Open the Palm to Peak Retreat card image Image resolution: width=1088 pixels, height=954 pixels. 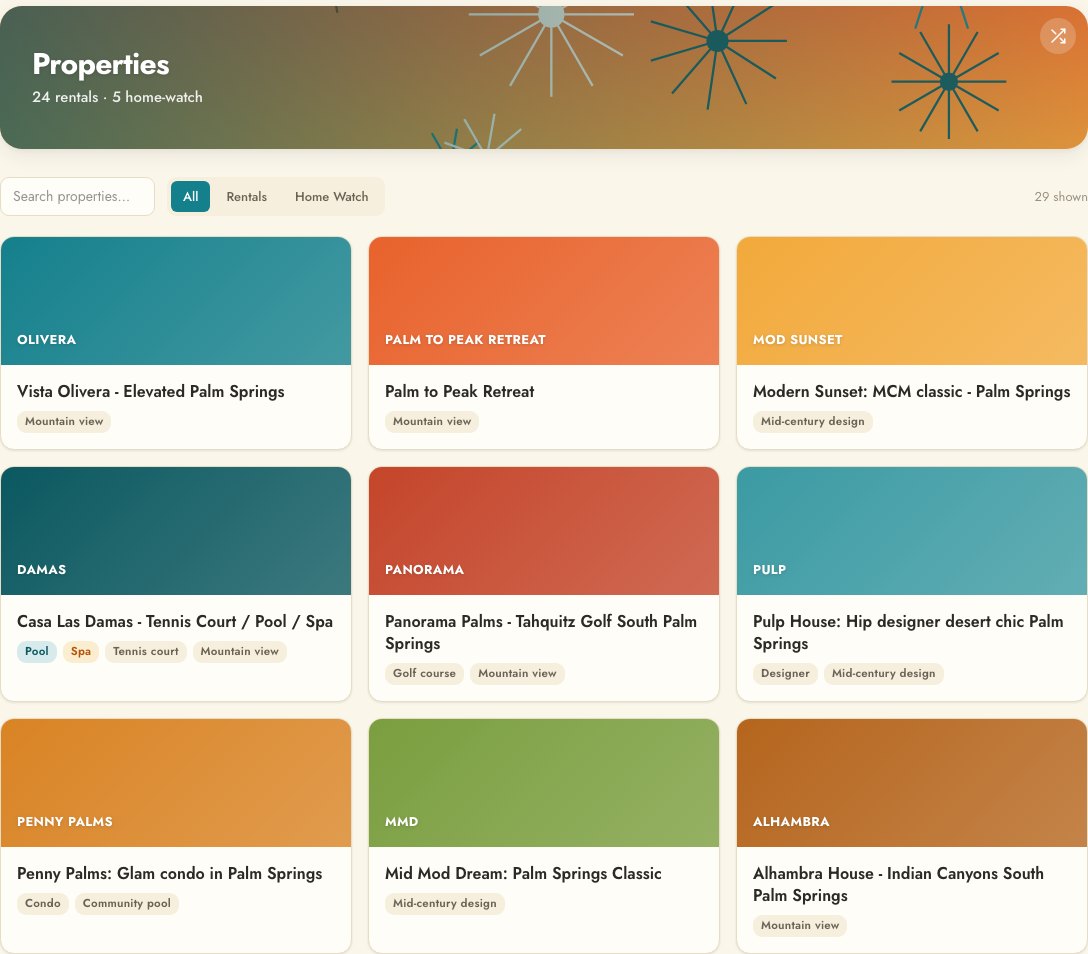[x=544, y=301]
